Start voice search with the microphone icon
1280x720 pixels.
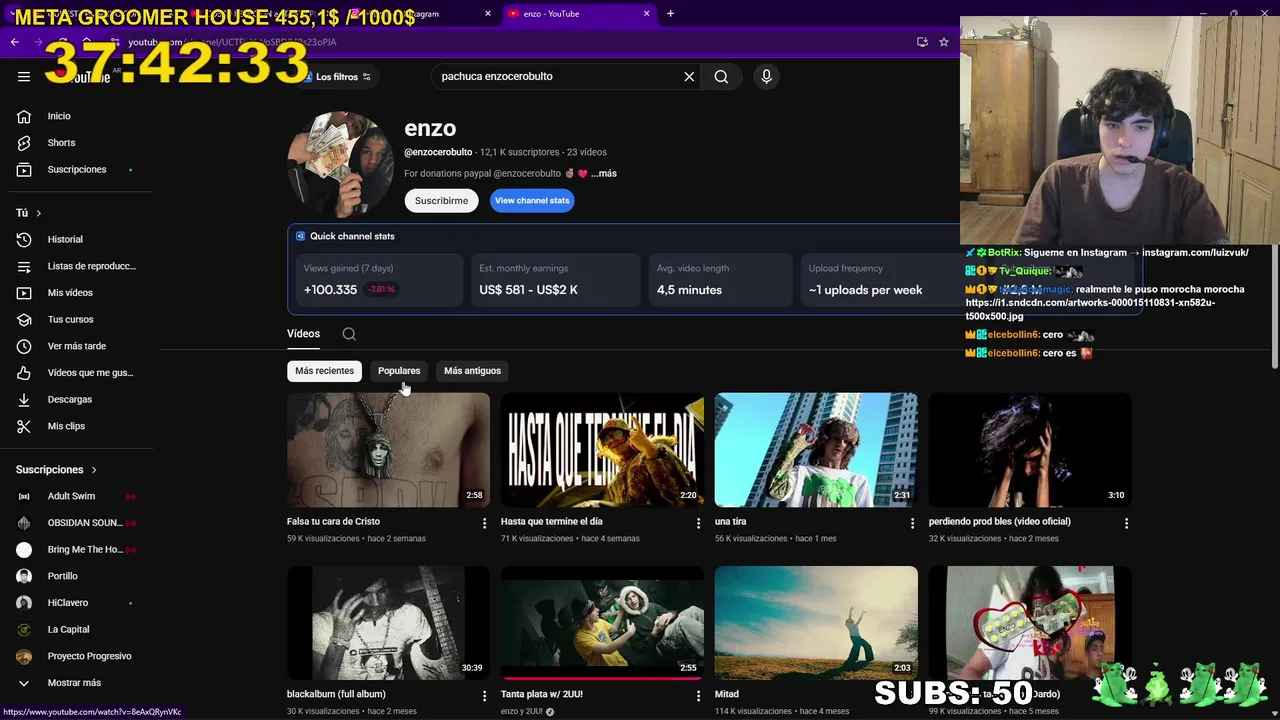coord(766,76)
